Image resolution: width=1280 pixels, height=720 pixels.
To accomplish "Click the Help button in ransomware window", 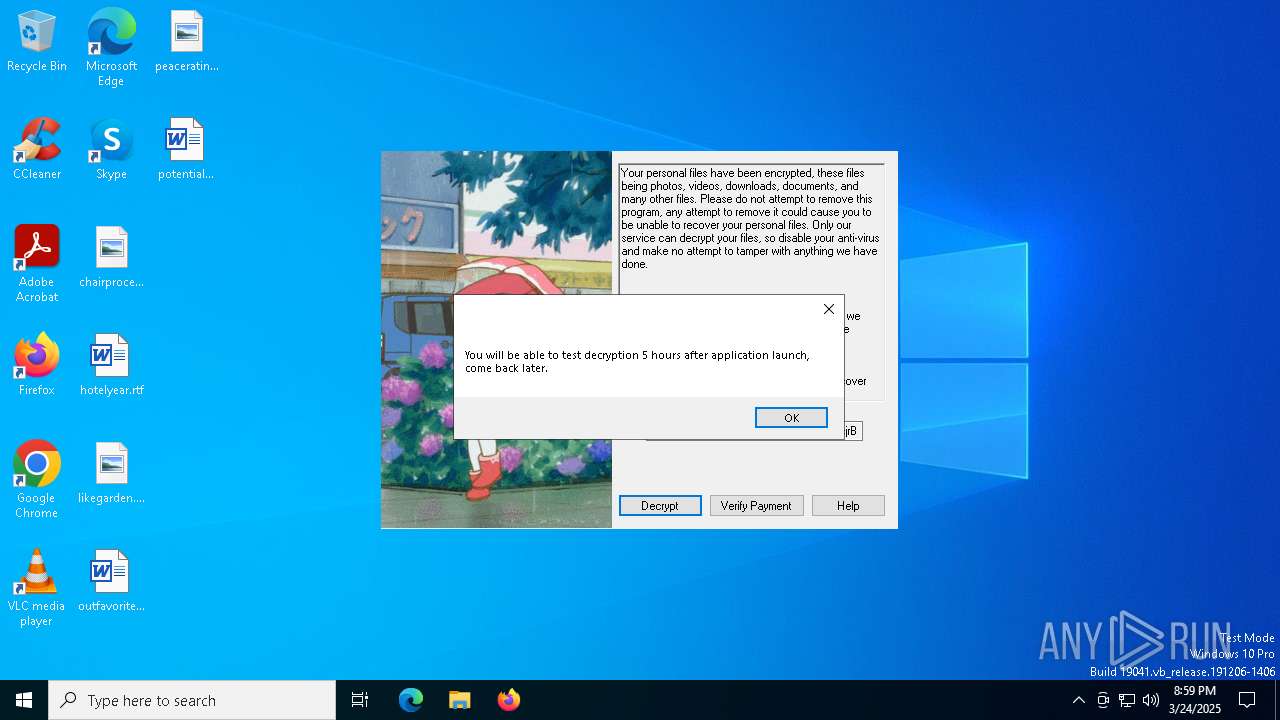I will (848, 506).
